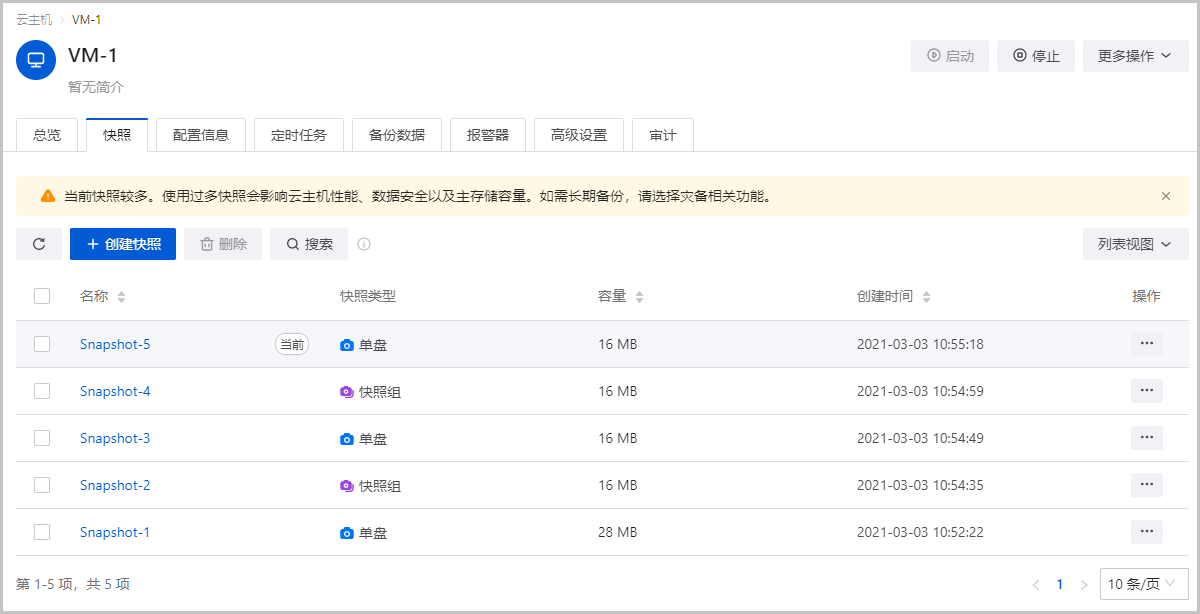Screen dimensions: 1200x614
Task: Switch to the 配置信息 tab
Action: point(200,133)
